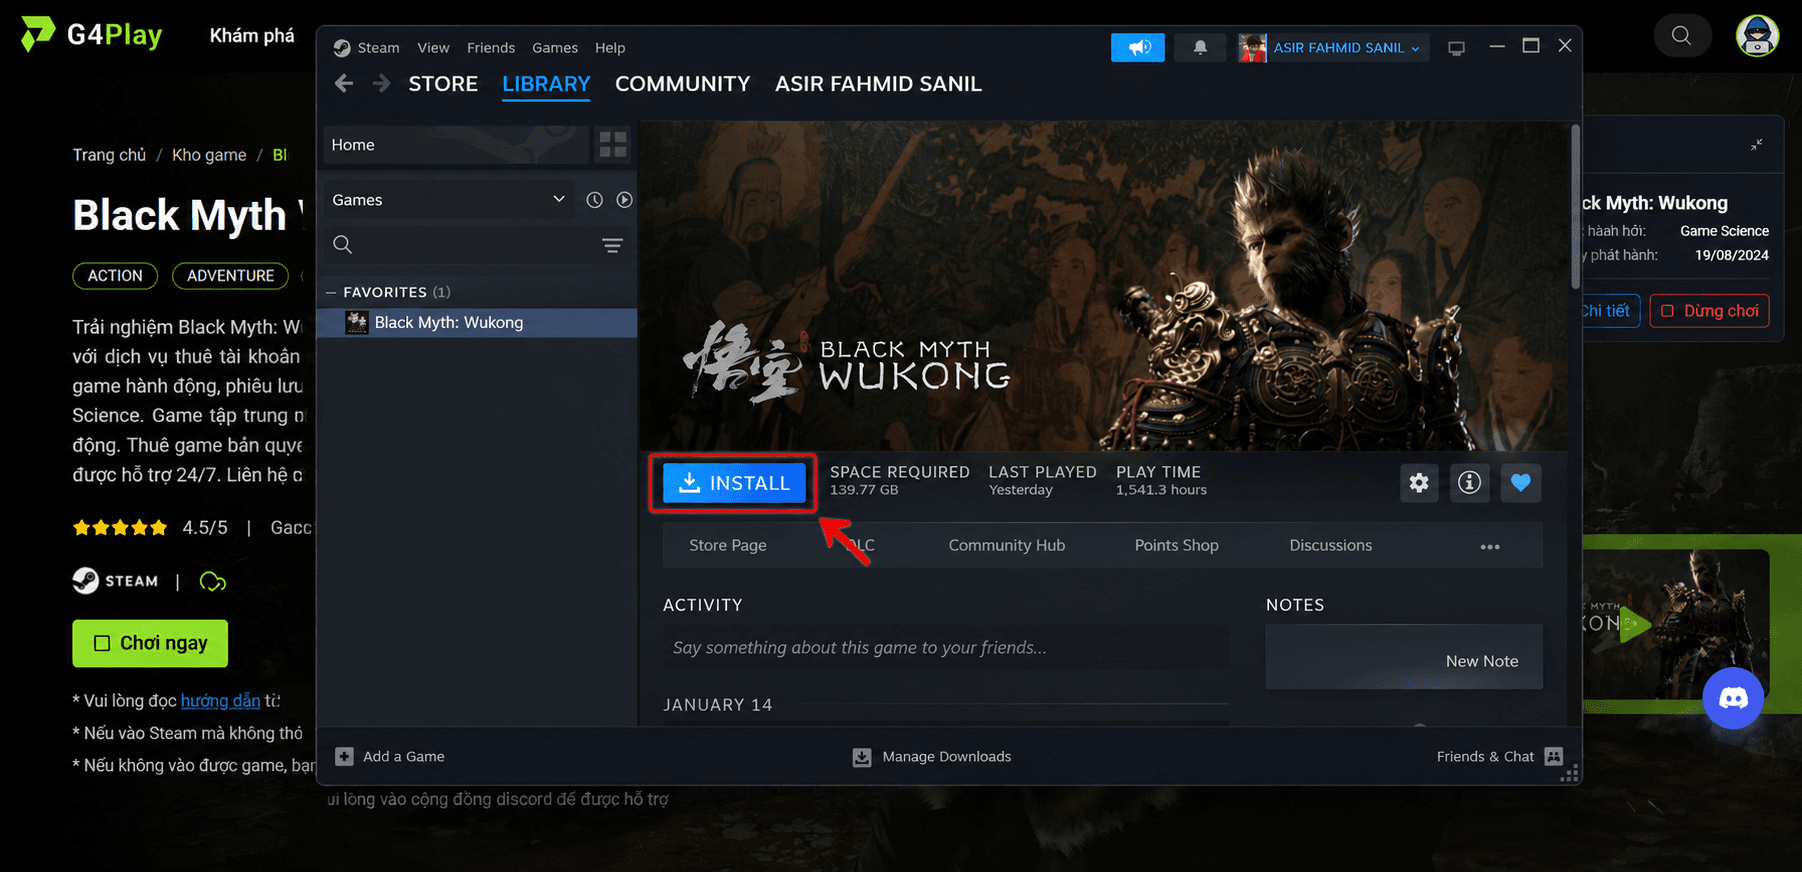Enter Steam Big Picture mode icon
The height and width of the screenshot is (872, 1802).
pyautogui.click(x=1456, y=48)
